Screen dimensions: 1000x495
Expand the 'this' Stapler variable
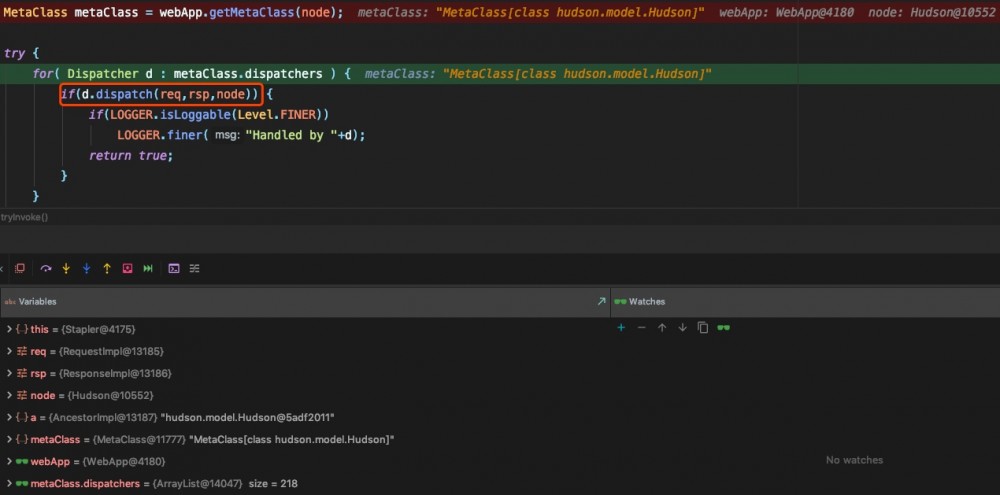(8, 329)
